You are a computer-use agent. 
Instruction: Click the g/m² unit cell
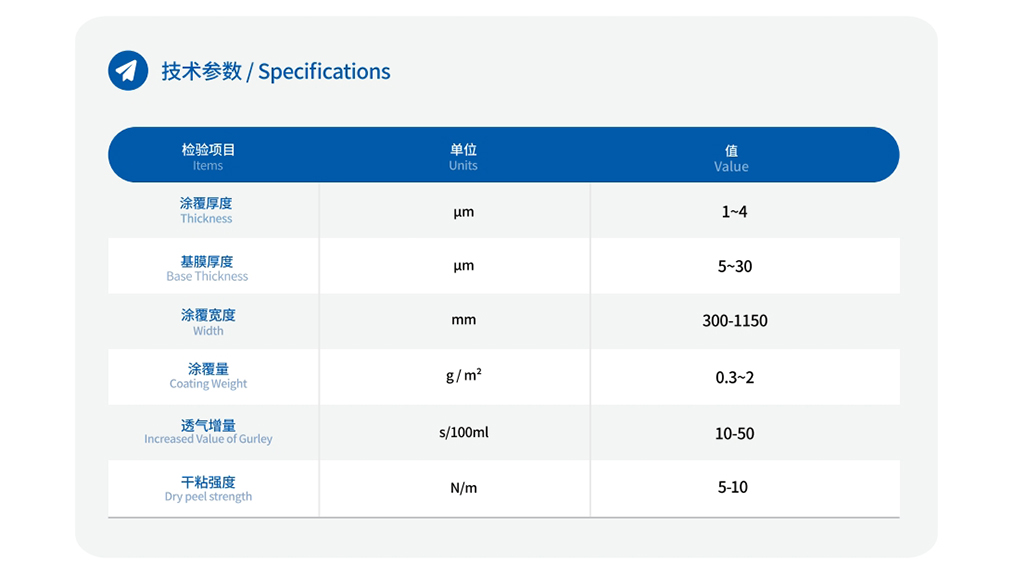point(464,376)
